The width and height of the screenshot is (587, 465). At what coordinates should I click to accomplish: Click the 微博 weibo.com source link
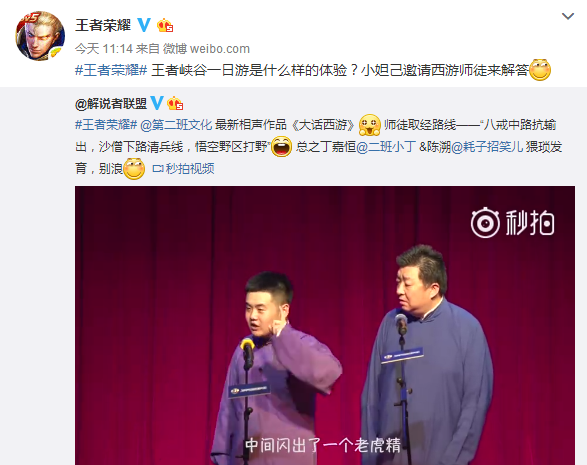pos(206,49)
